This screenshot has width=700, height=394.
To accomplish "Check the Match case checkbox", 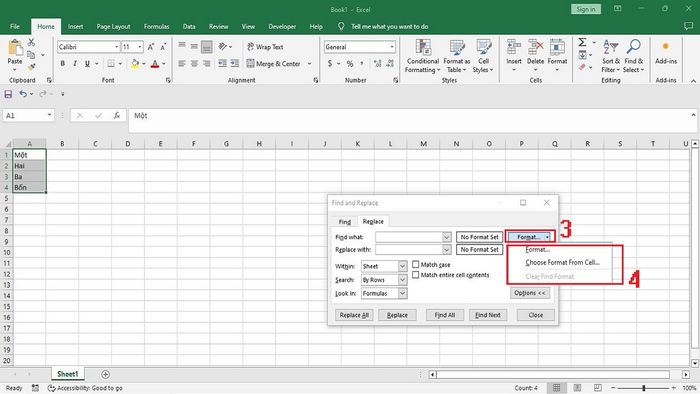I will (x=416, y=265).
